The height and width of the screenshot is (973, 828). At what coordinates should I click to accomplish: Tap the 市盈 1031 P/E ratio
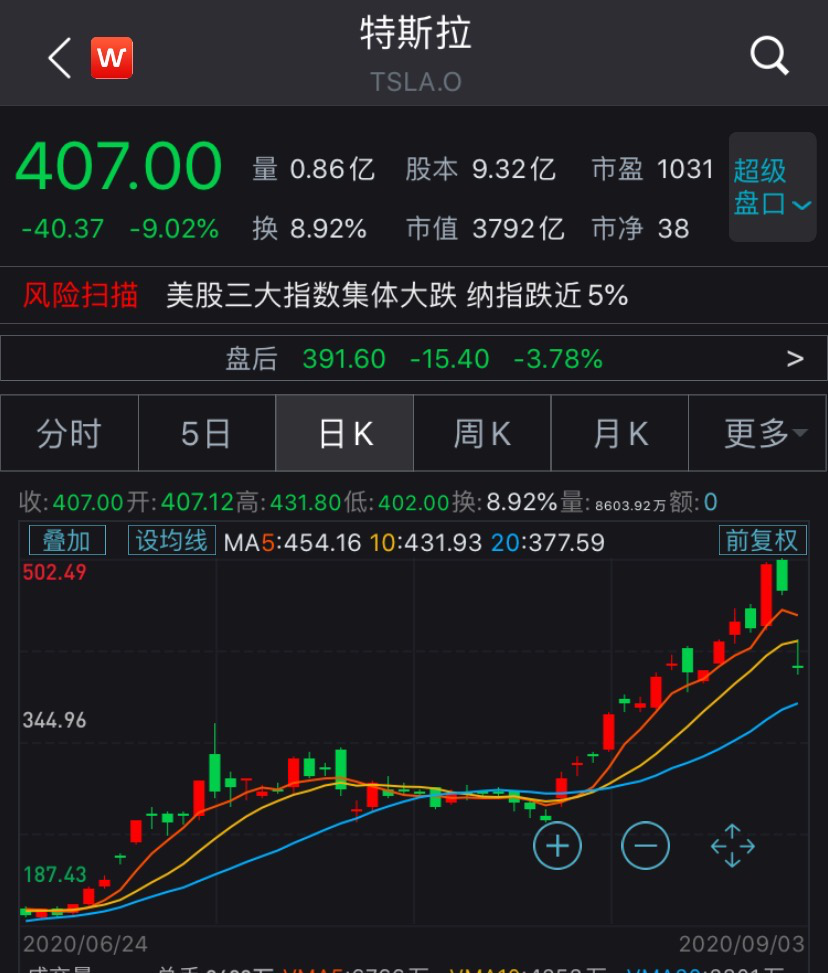point(652,169)
